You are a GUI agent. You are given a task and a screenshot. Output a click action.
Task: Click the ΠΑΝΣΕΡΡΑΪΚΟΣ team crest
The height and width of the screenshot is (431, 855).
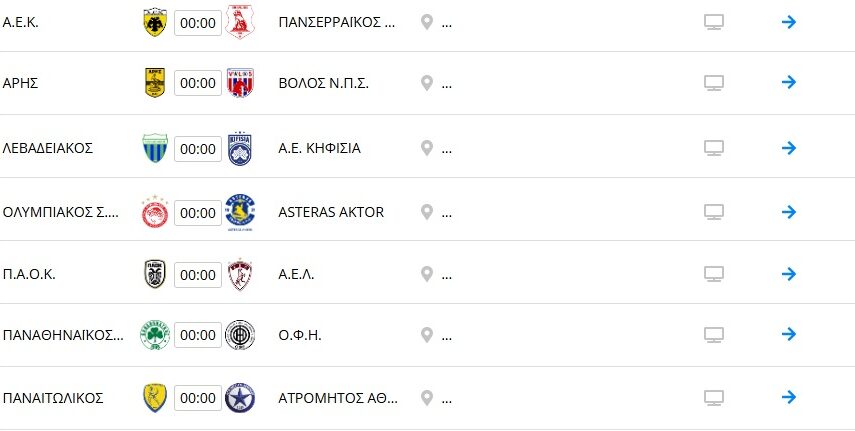240,22
